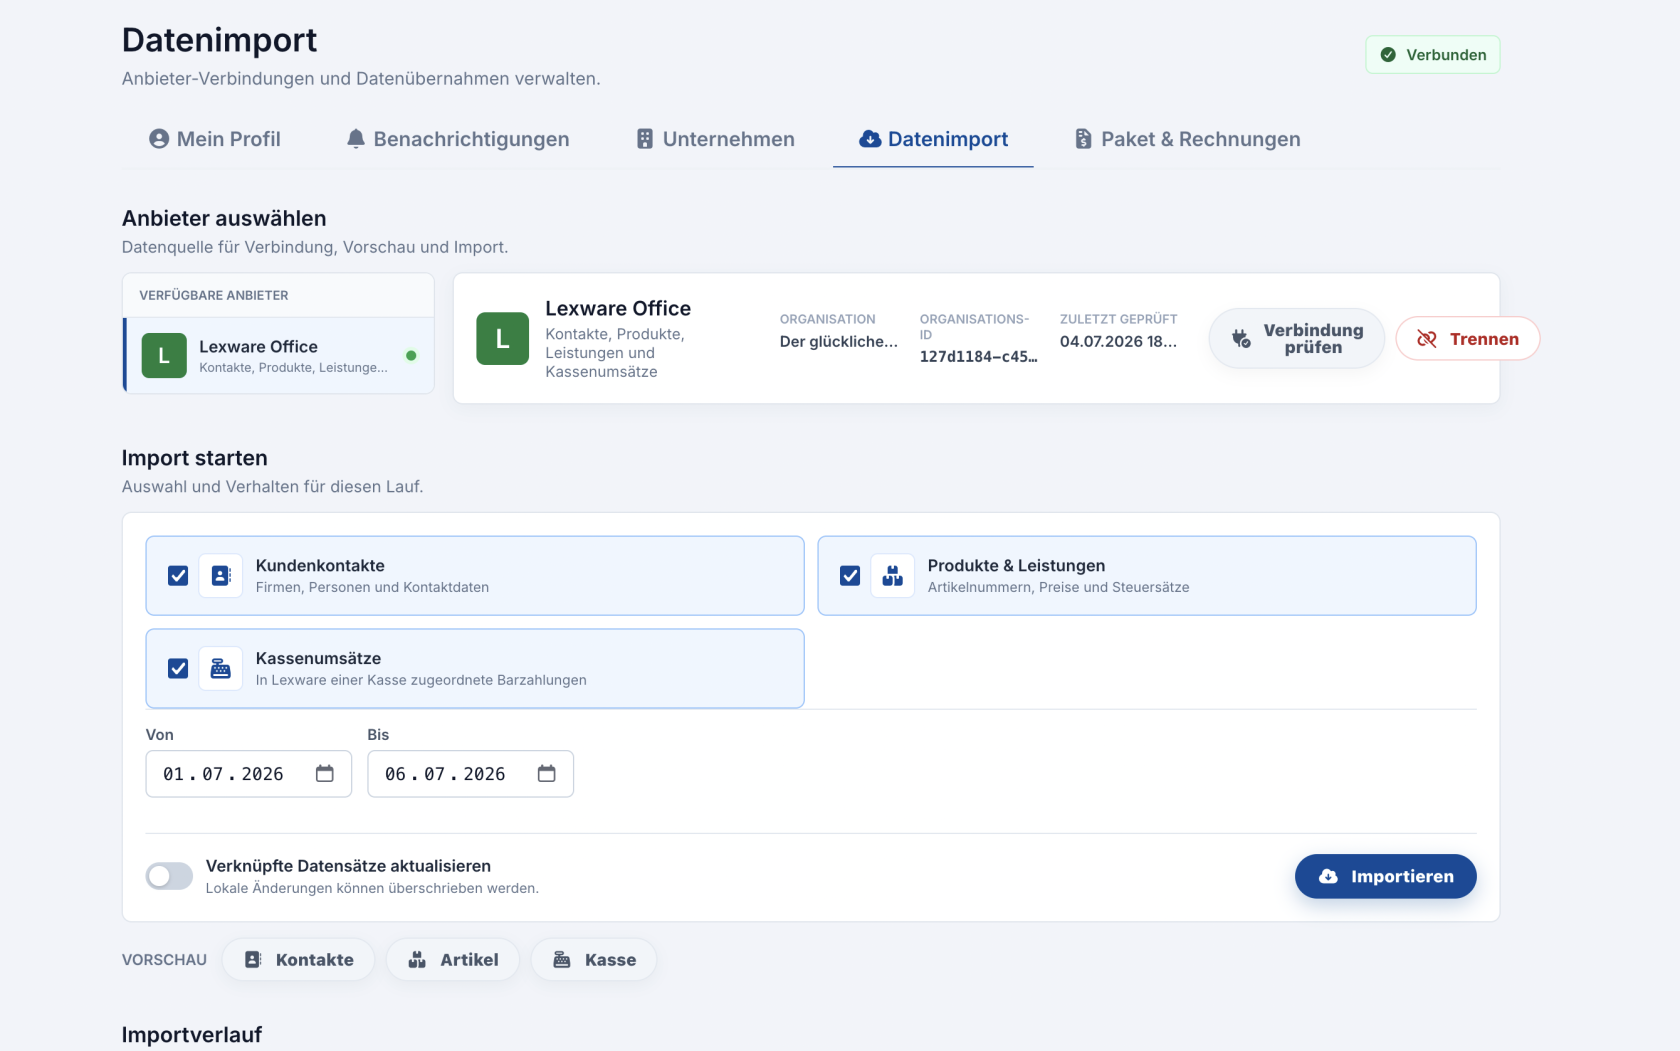Select Lexware Office in available providers list

coord(279,356)
